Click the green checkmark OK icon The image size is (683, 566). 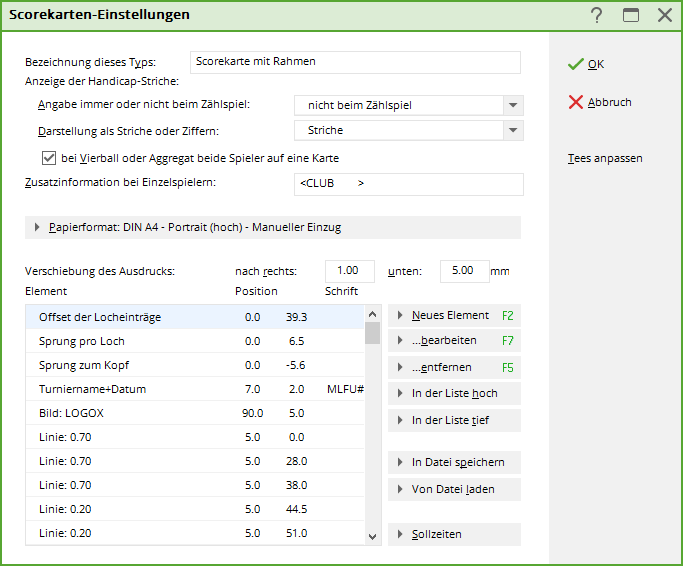coord(575,64)
